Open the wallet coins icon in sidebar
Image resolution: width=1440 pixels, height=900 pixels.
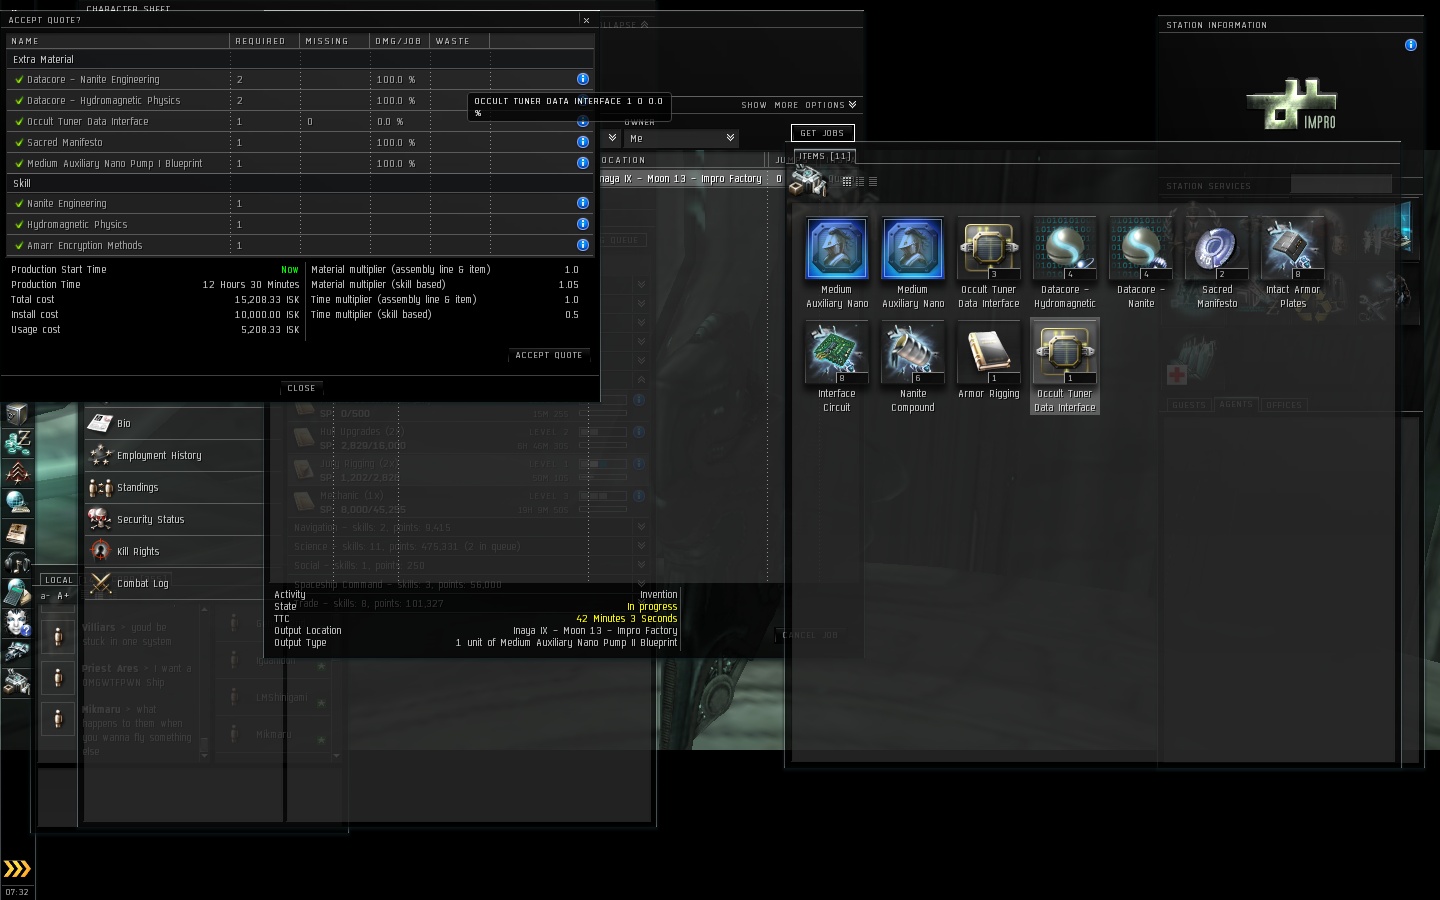click(17, 442)
